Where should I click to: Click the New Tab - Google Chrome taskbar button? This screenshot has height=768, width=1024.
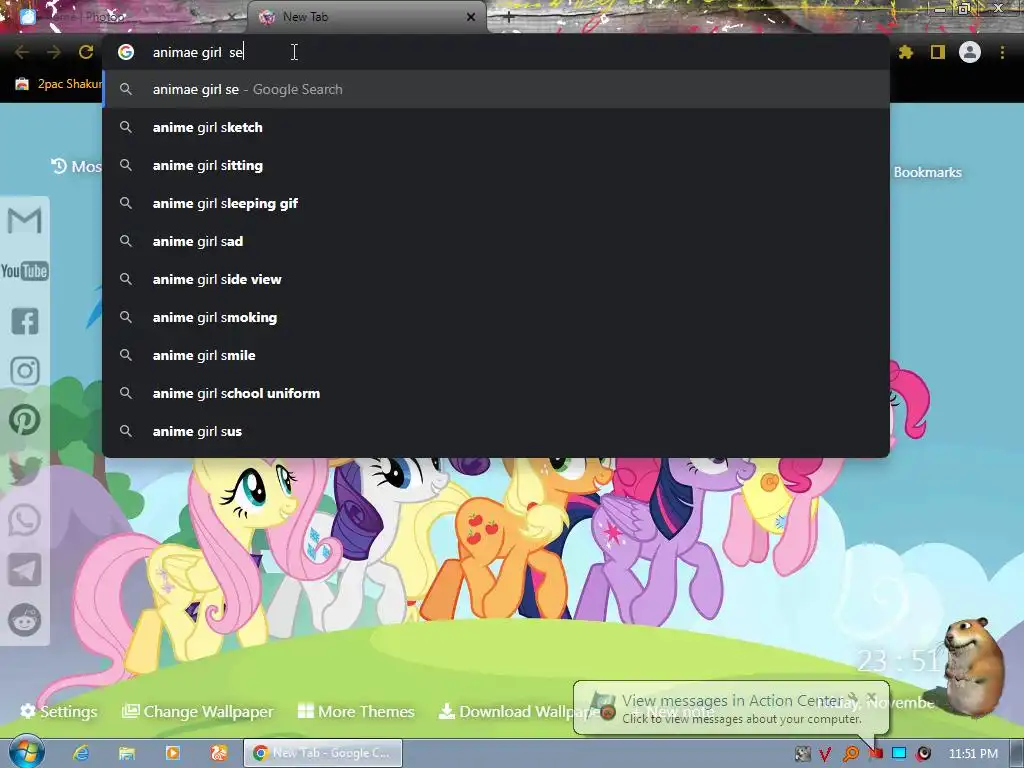(x=323, y=753)
